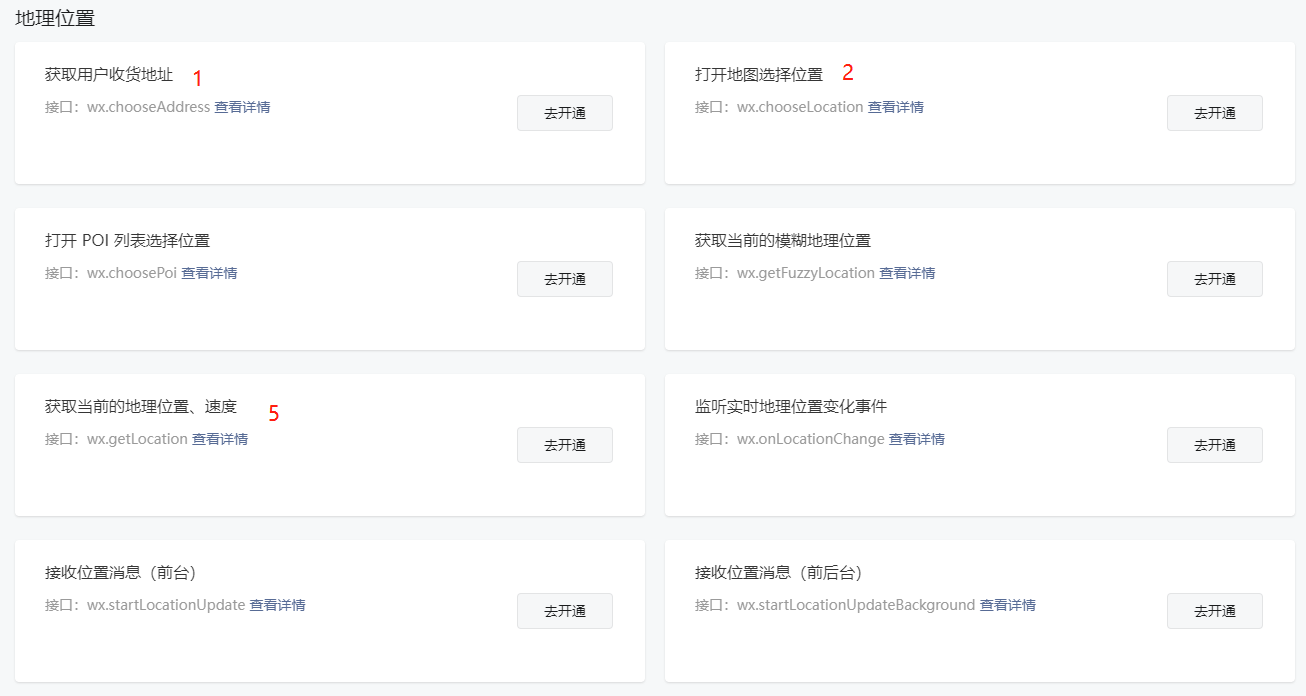1306x696 pixels.
Task: Click 去开通 for wx.chooseLocation
Action: (x=1214, y=112)
